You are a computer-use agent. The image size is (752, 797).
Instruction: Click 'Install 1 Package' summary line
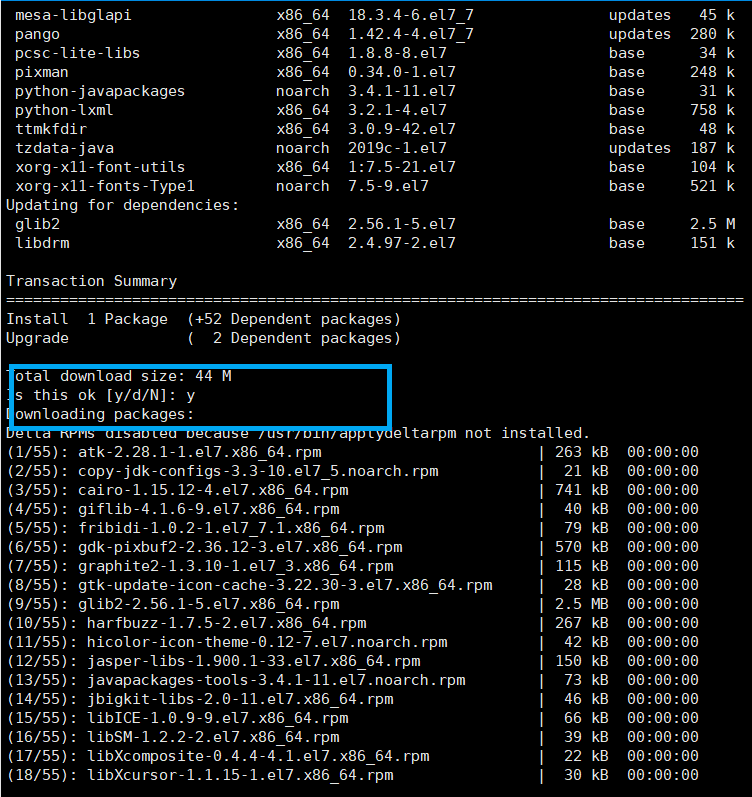[87, 319]
